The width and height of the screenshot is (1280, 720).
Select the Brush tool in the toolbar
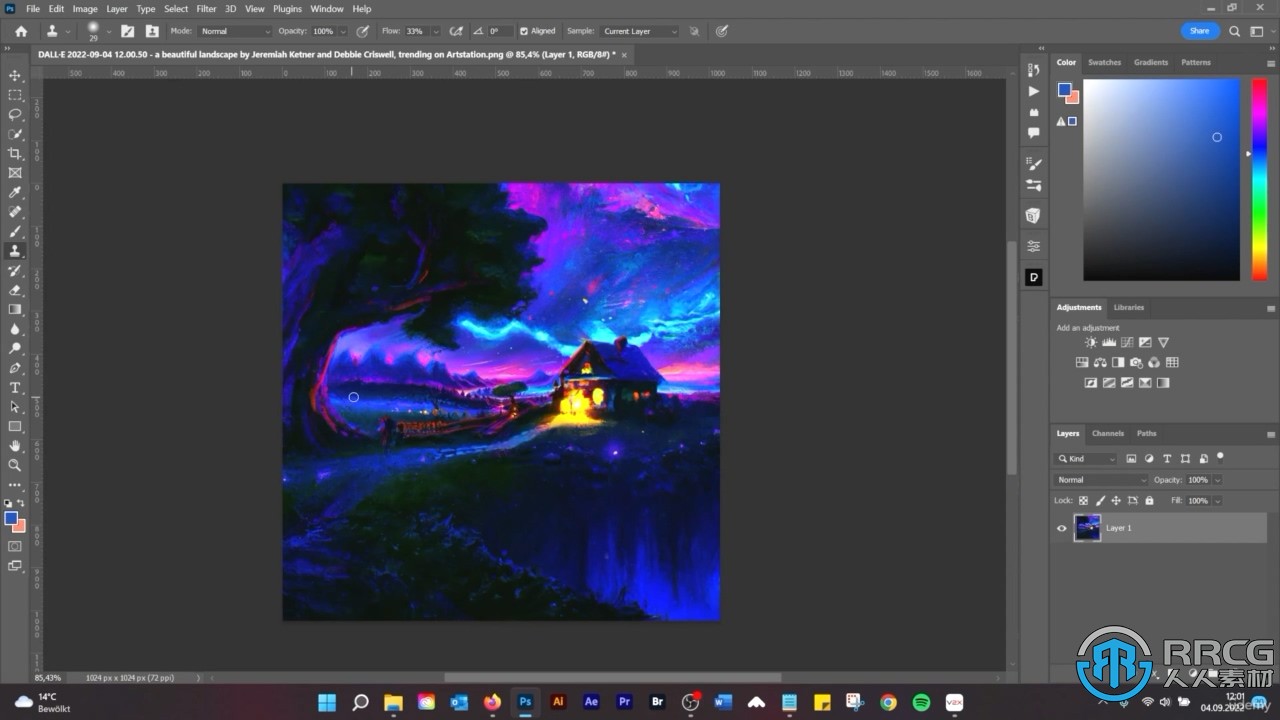tap(15, 231)
